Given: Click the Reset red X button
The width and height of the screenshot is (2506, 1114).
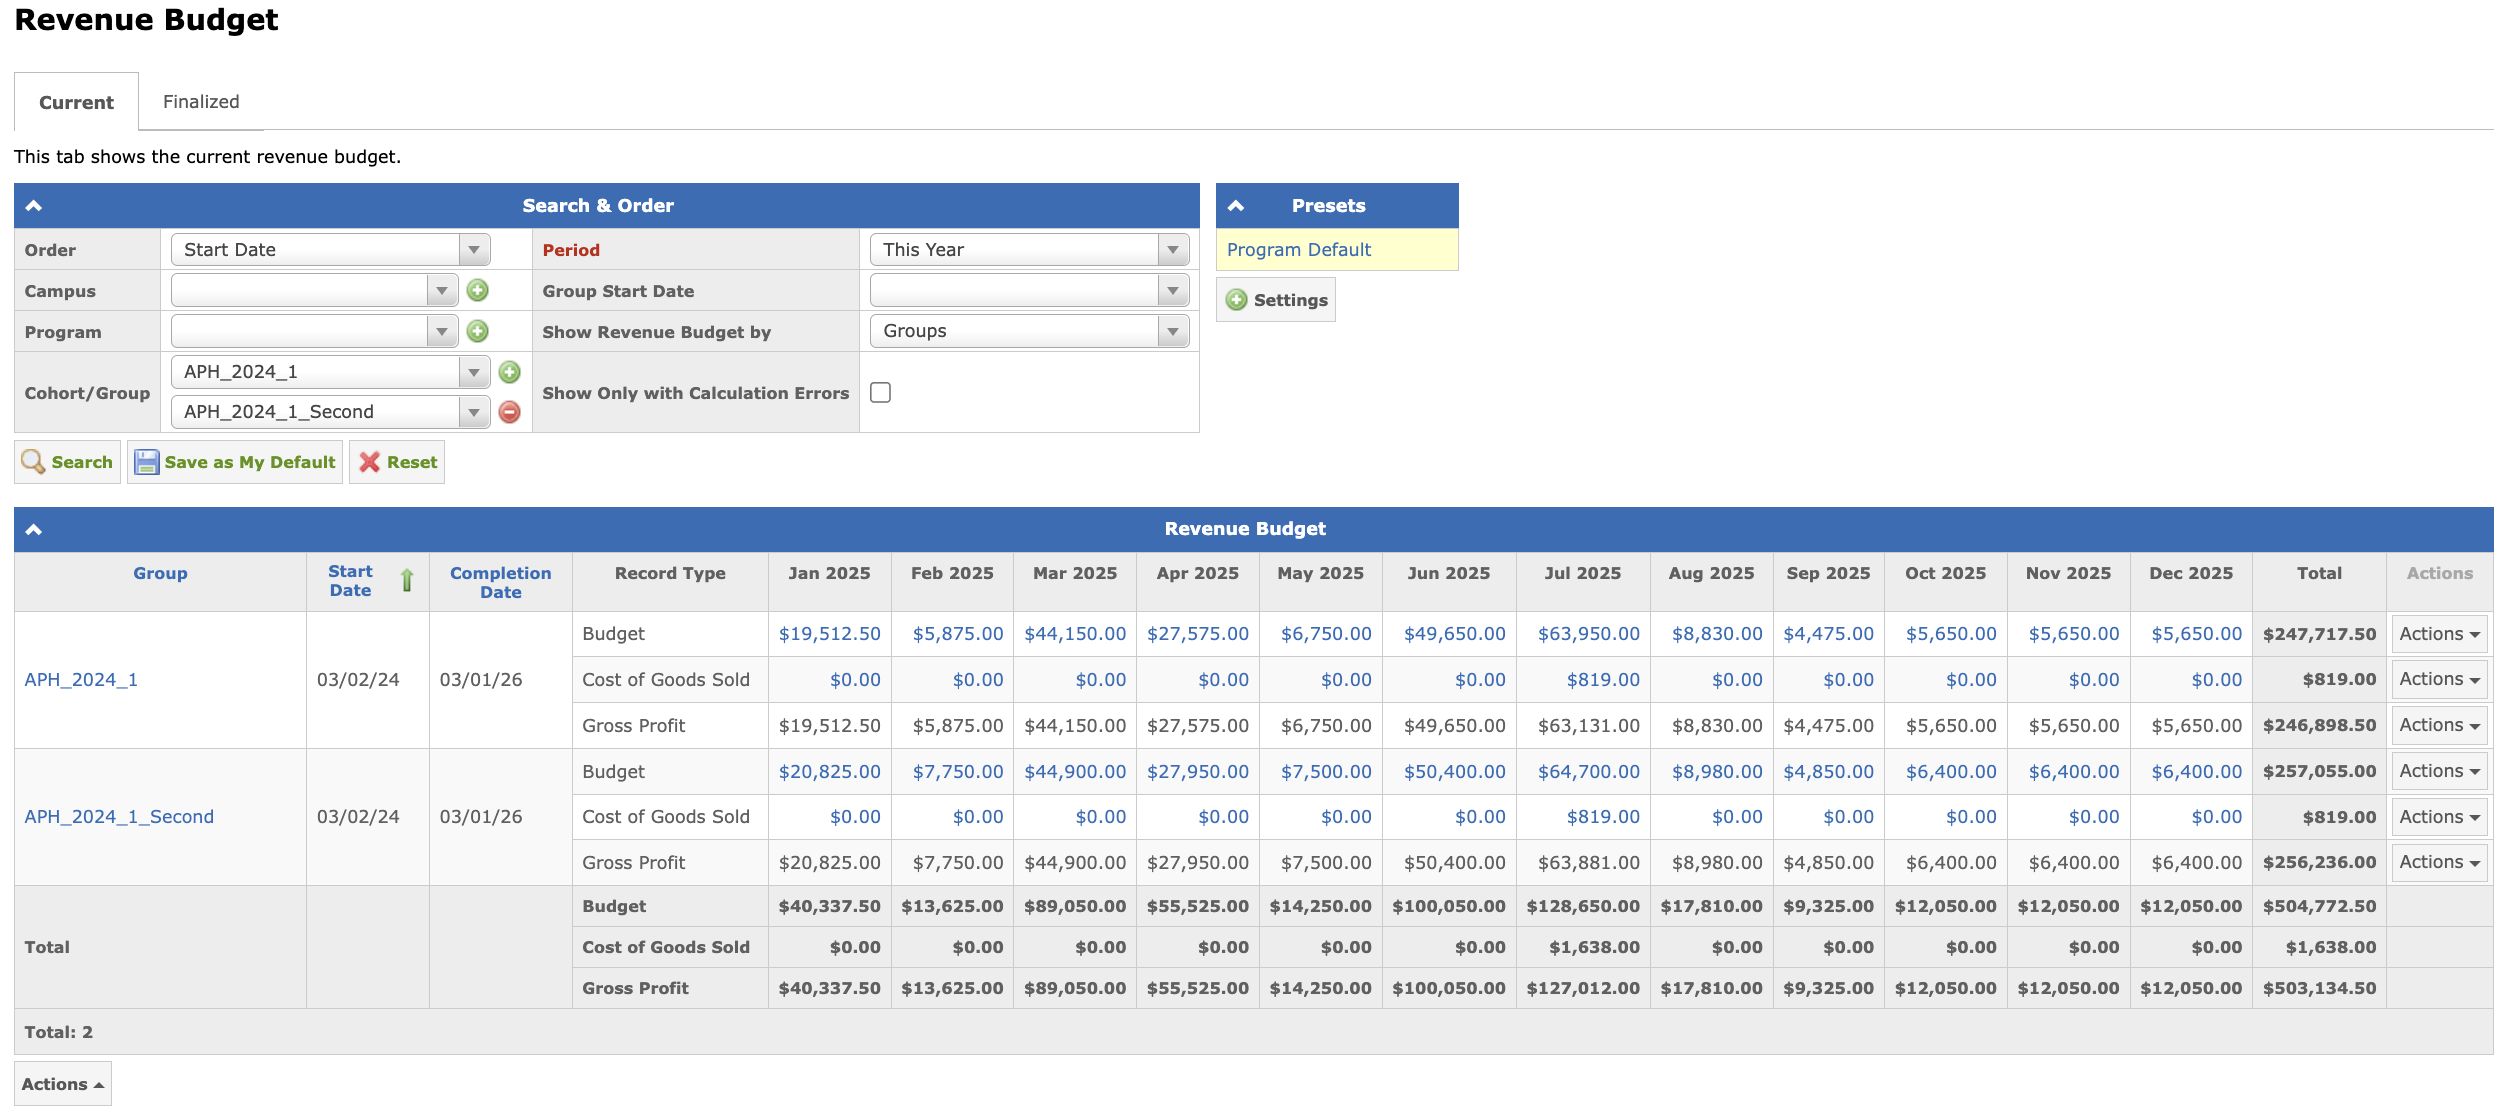Looking at the screenshot, I should point(397,462).
